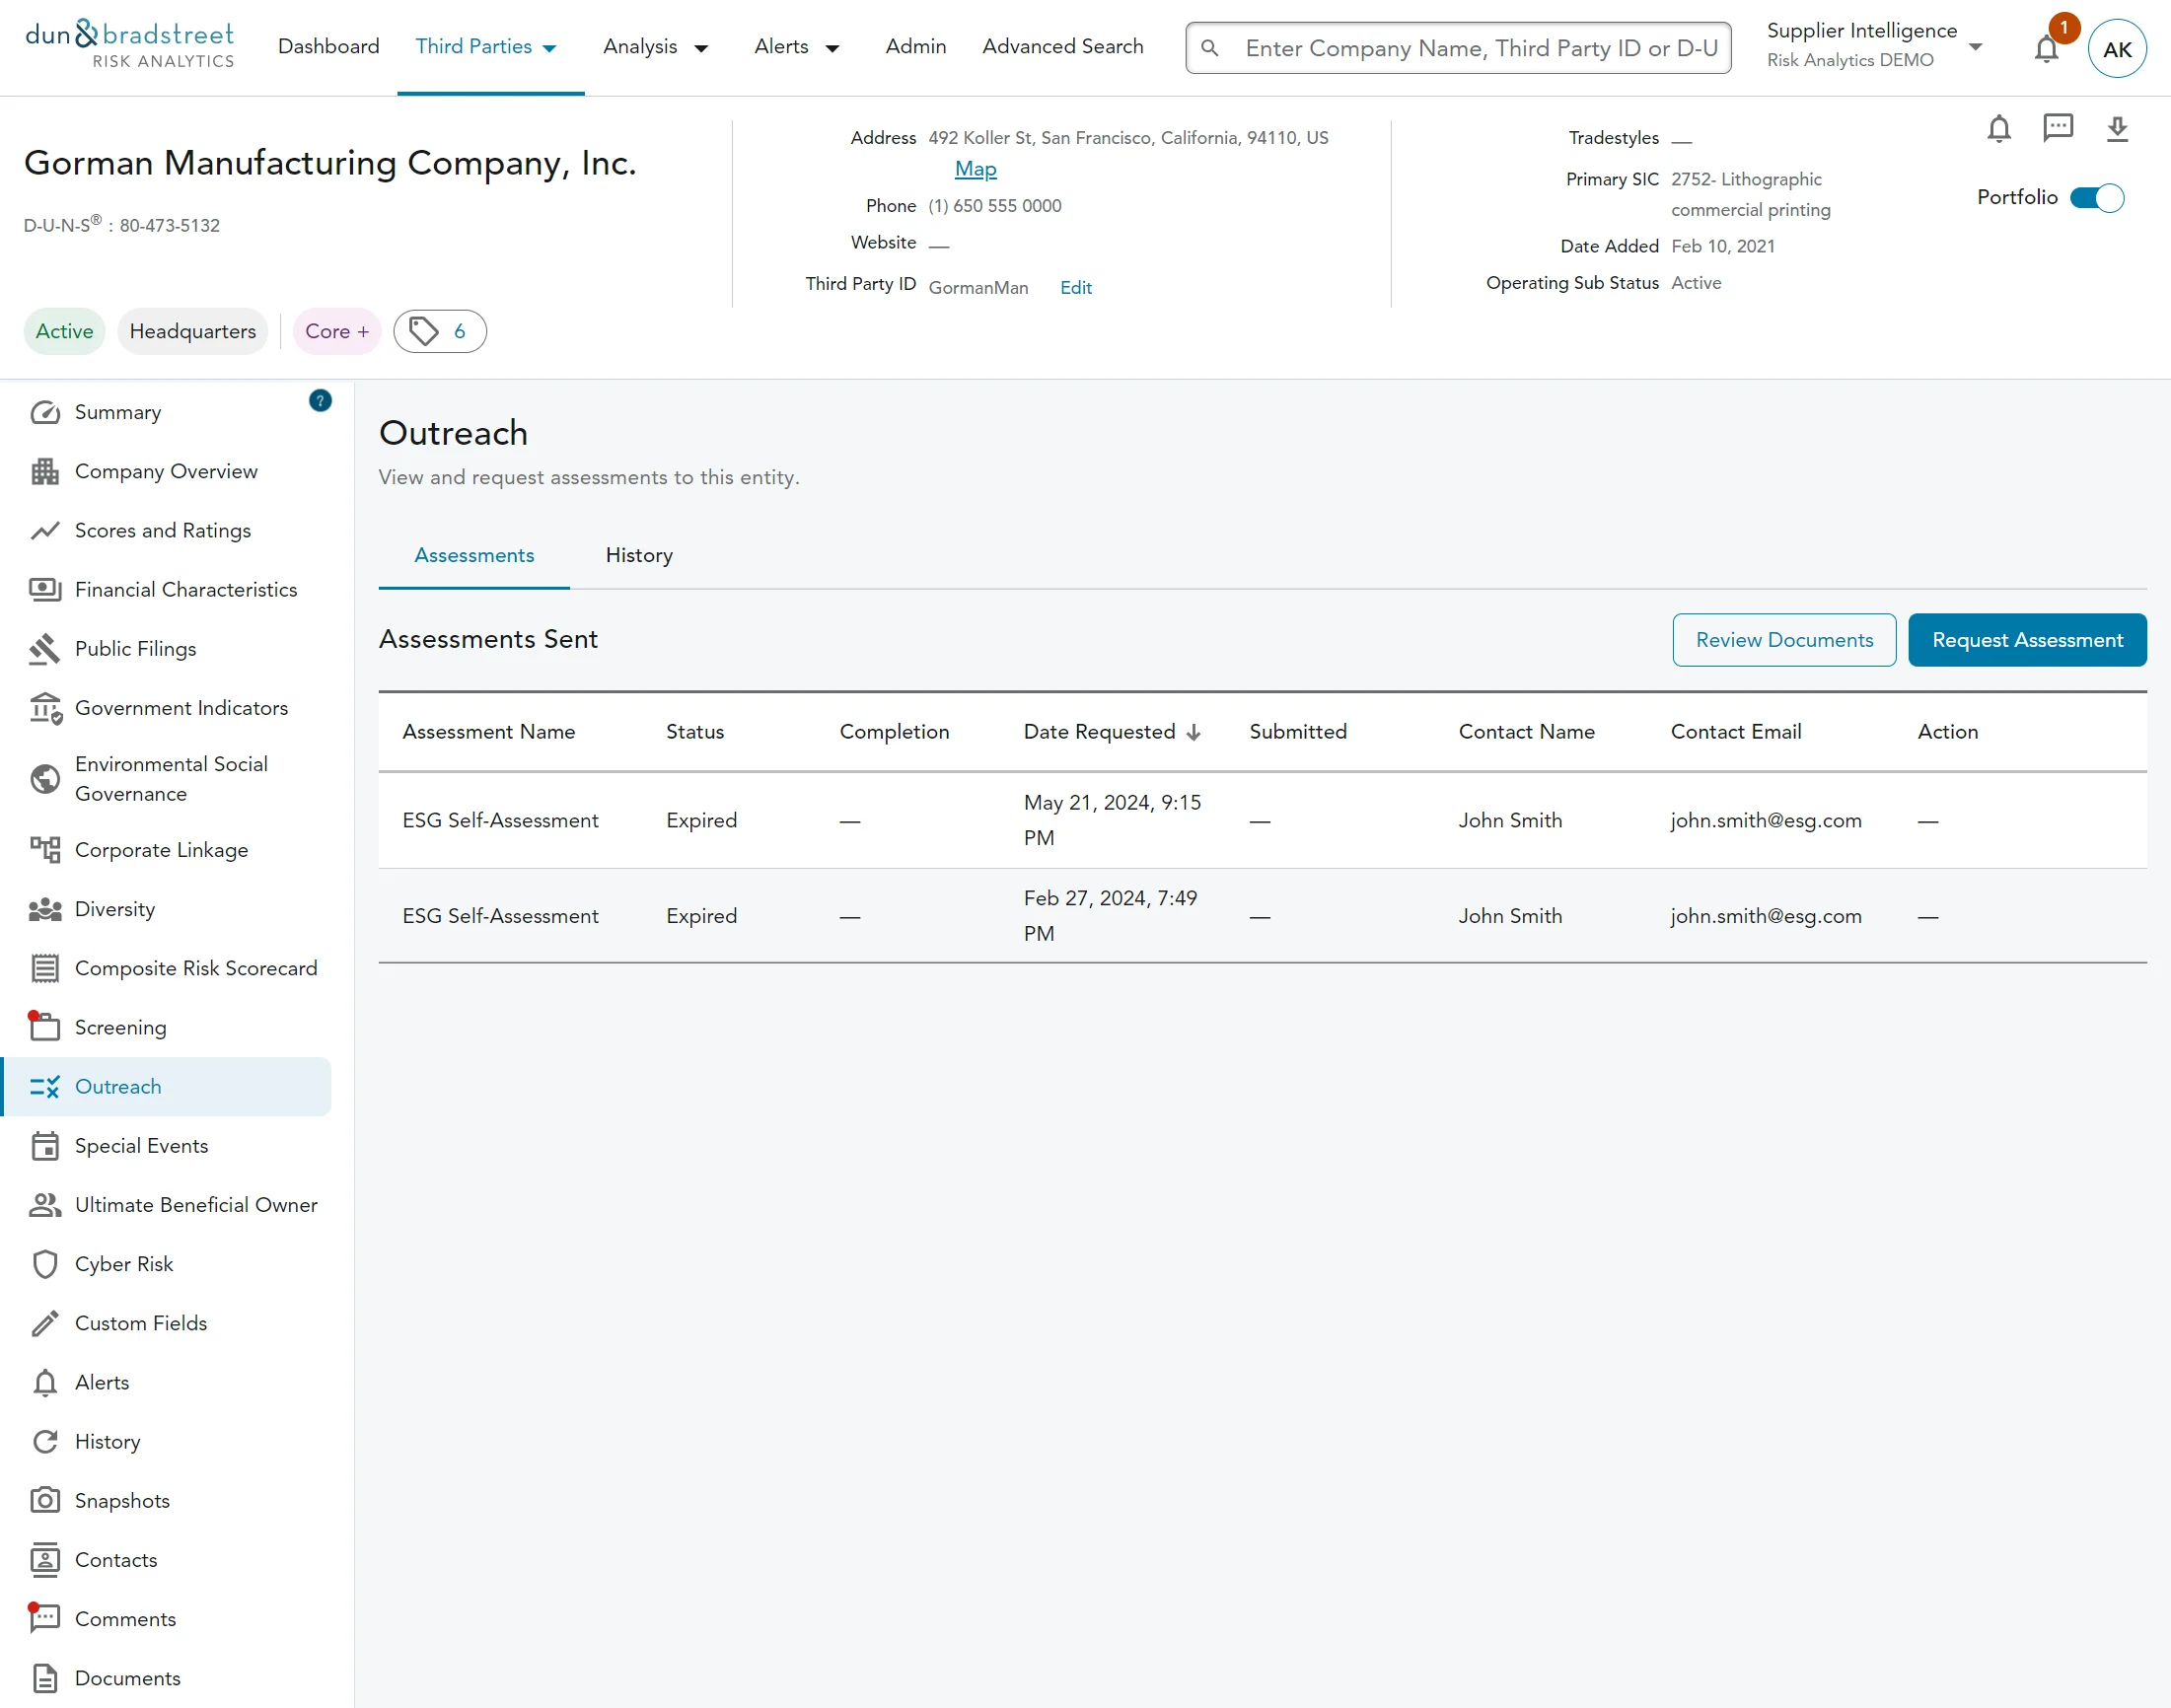Open Advanced Search menu item
This screenshot has width=2171, height=1708.
click(1062, 47)
